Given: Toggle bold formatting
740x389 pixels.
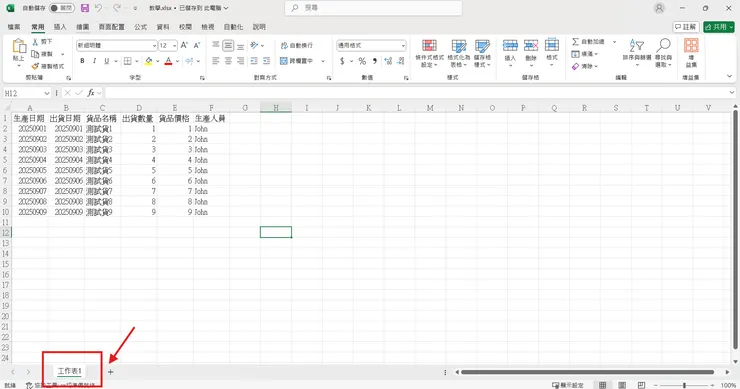Looking at the screenshot, I should (x=82, y=61).
